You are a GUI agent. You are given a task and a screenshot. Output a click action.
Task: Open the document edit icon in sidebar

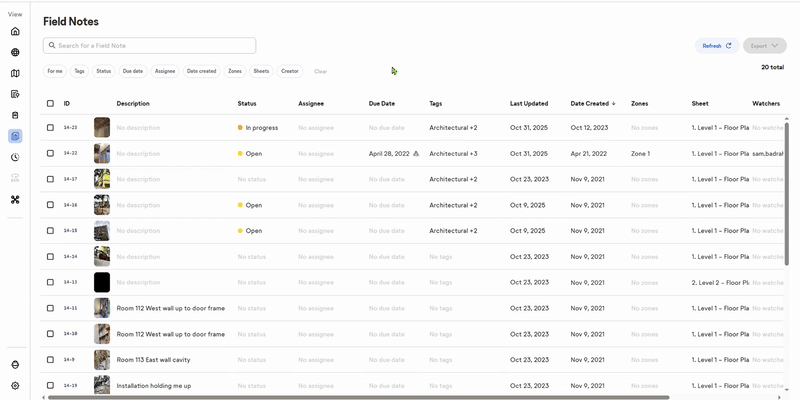pyautogui.click(x=15, y=94)
